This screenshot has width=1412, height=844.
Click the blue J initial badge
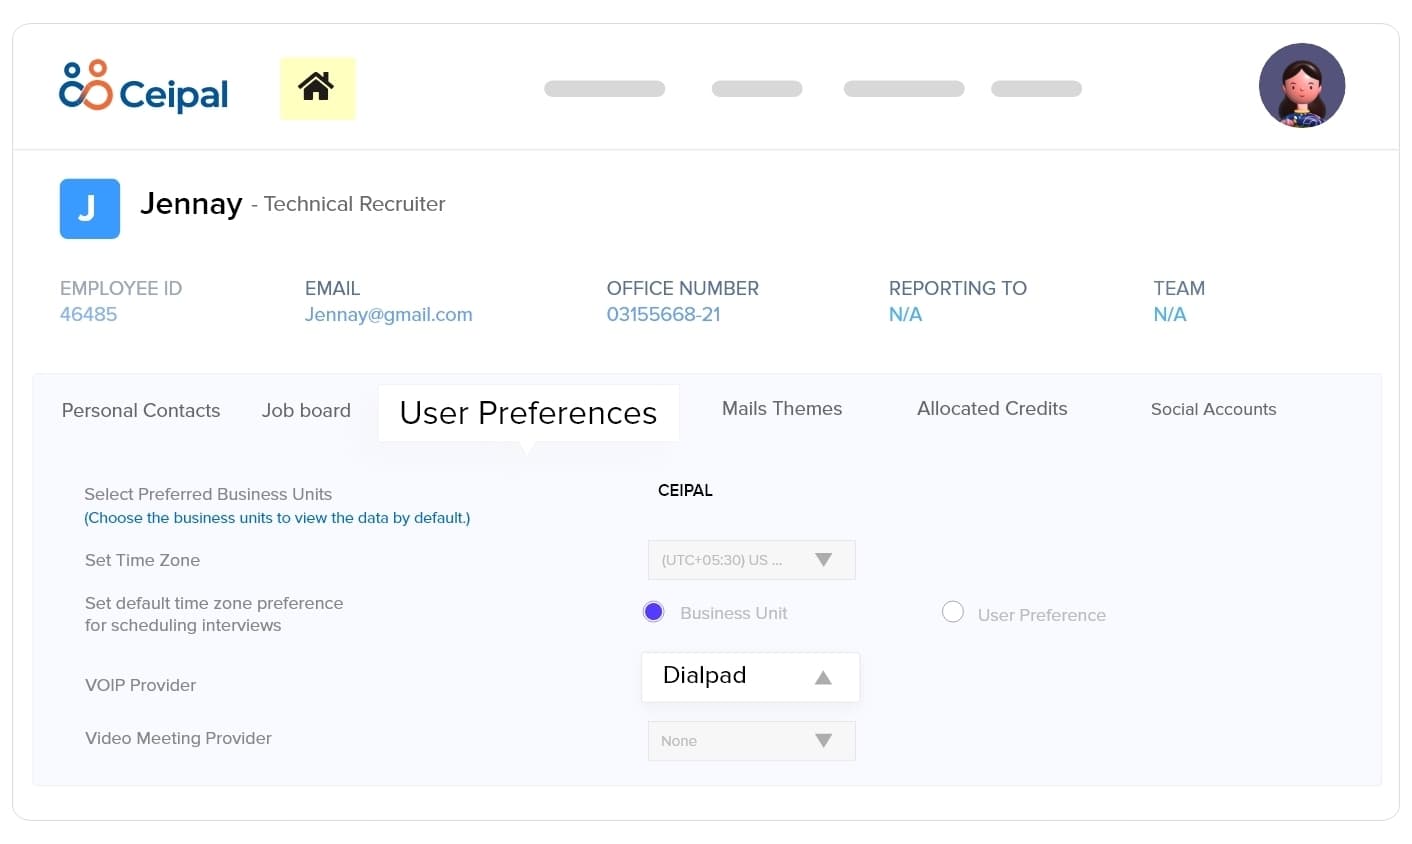click(90, 209)
